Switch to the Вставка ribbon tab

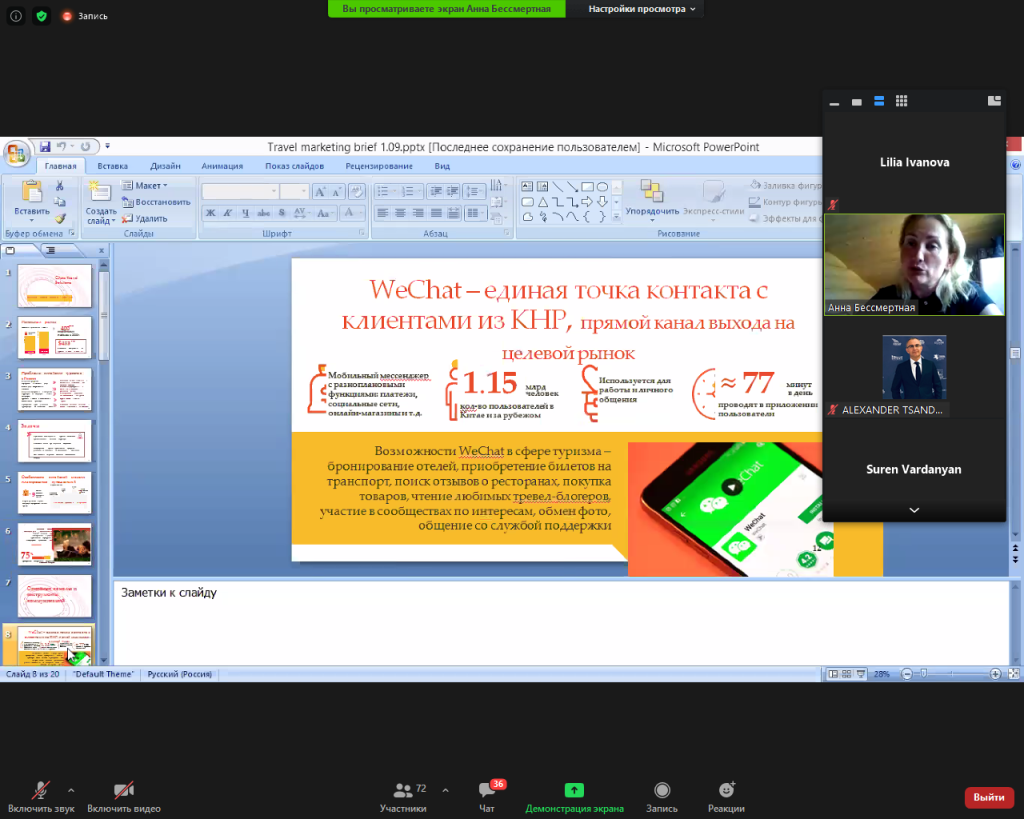click(x=112, y=166)
